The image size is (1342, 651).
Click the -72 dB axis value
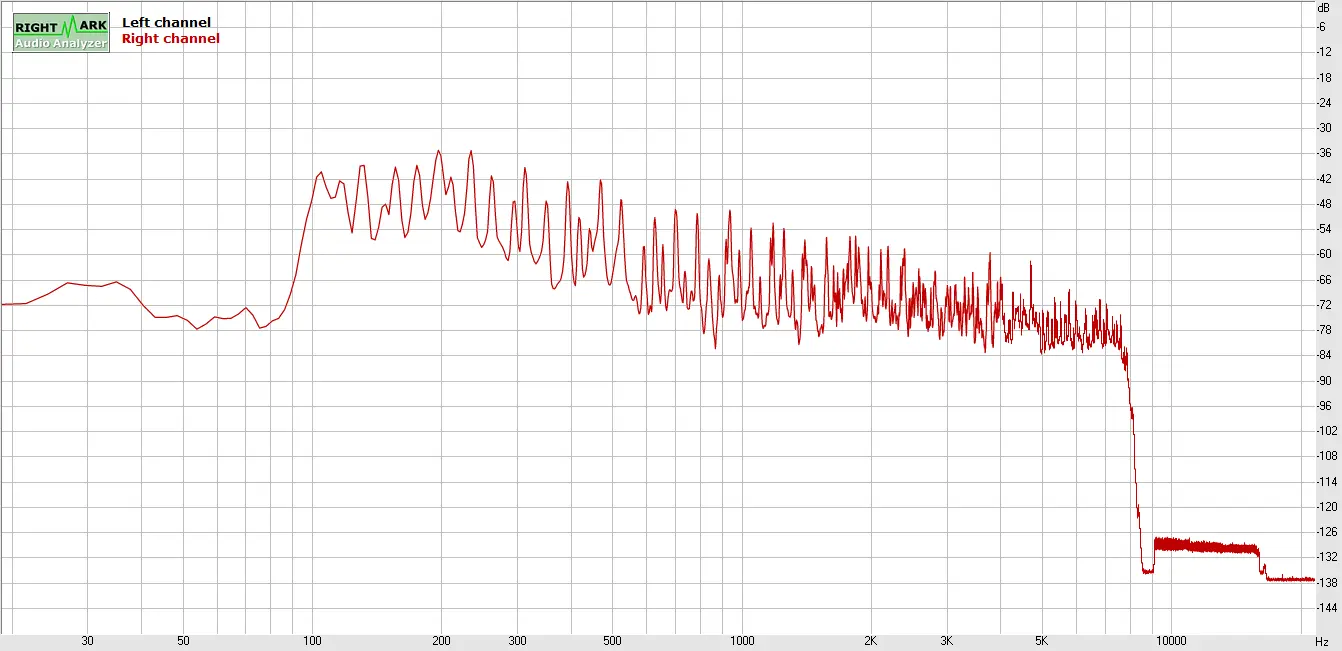coord(1324,305)
